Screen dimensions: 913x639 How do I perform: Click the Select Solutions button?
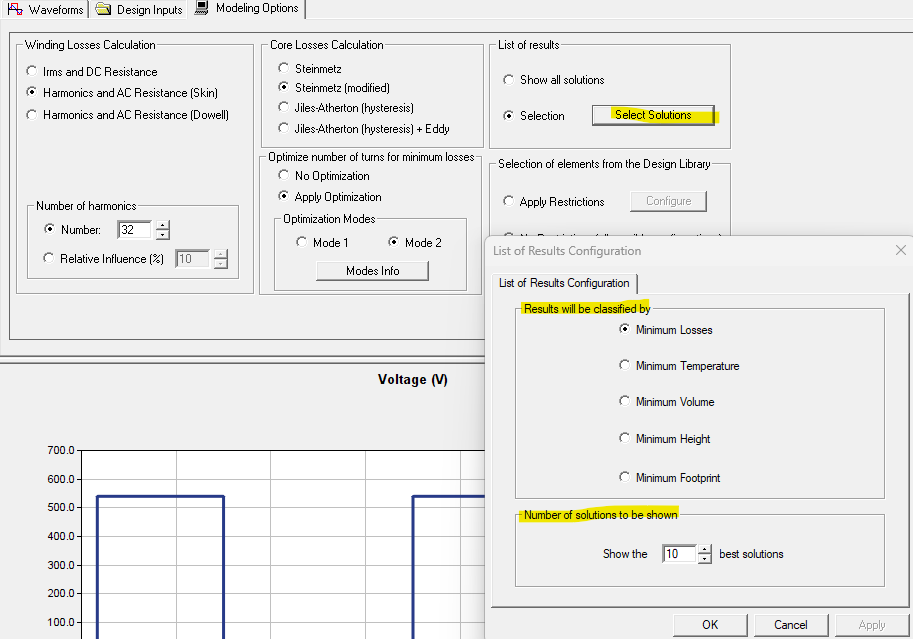651,115
